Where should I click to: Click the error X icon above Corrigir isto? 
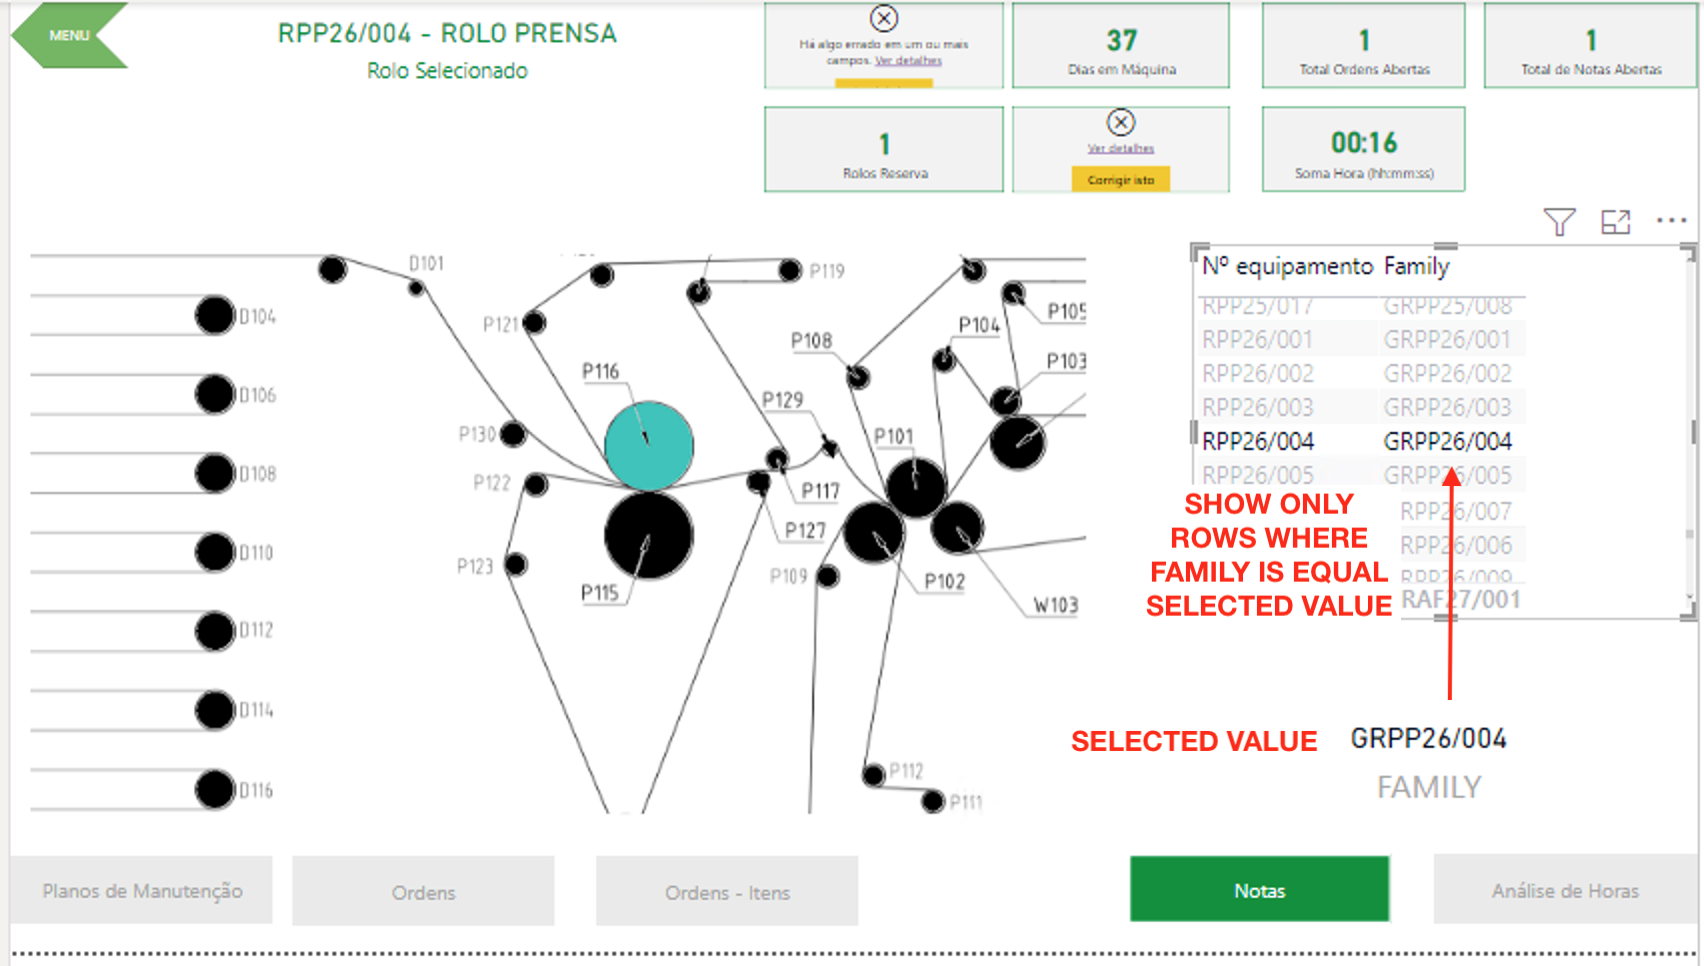1121,122
